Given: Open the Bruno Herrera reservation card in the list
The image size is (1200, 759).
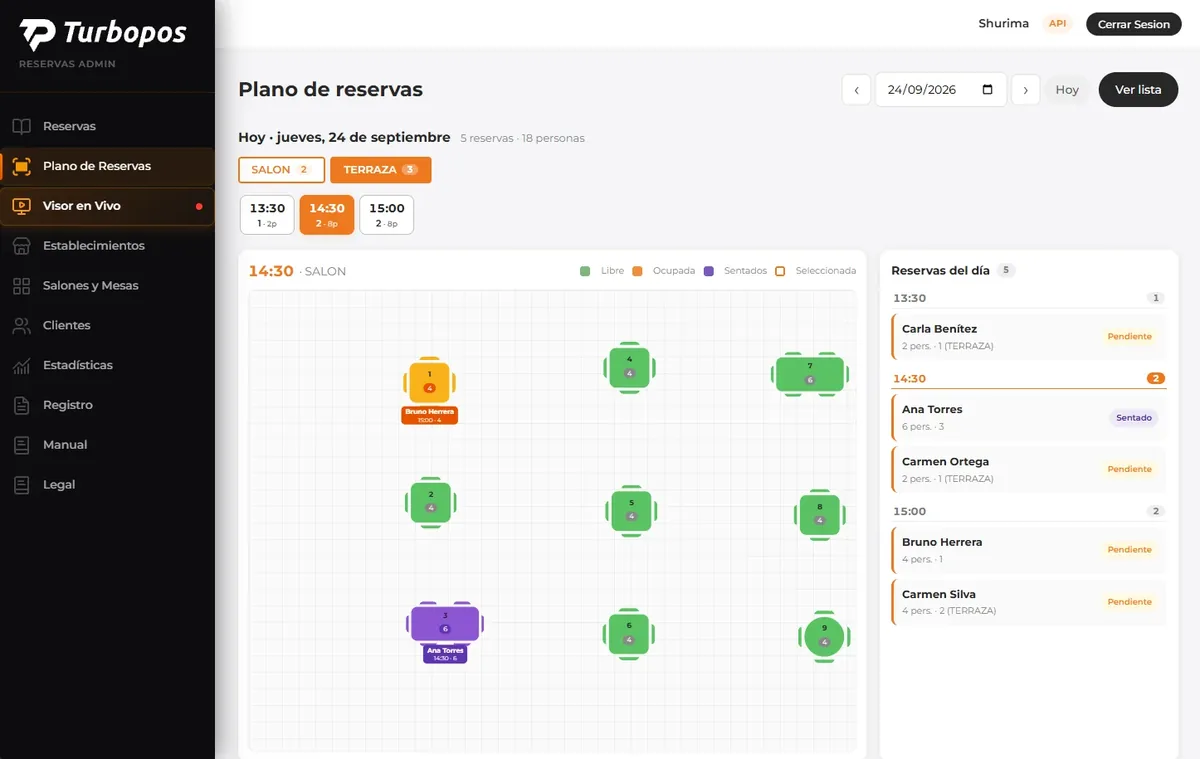Looking at the screenshot, I should pos(1028,550).
